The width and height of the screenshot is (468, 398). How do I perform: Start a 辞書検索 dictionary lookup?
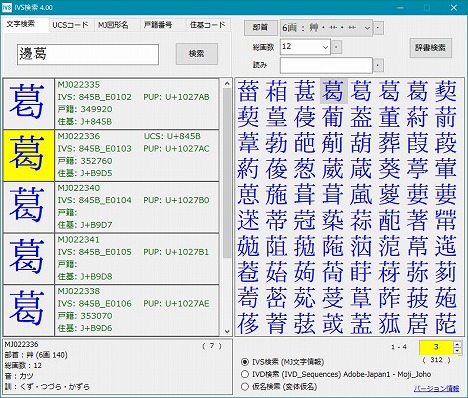coord(430,48)
